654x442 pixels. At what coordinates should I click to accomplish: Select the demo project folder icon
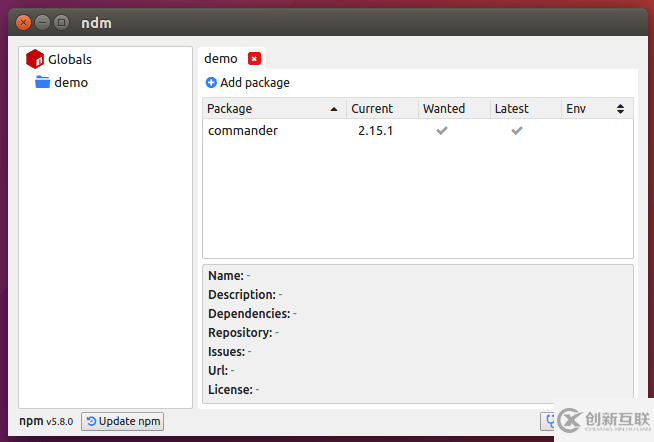(x=42, y=82)
